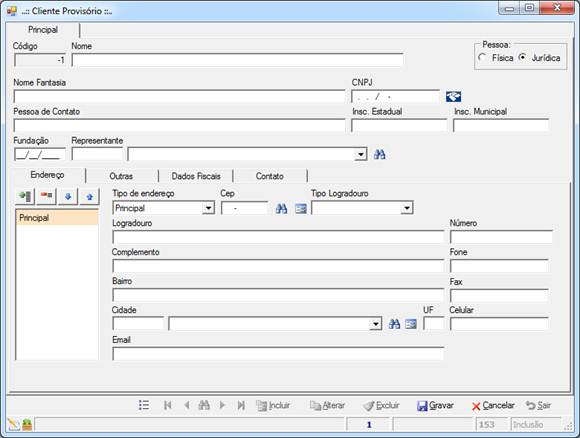Move address down with blue down arrow

click(x=68, y=196)
